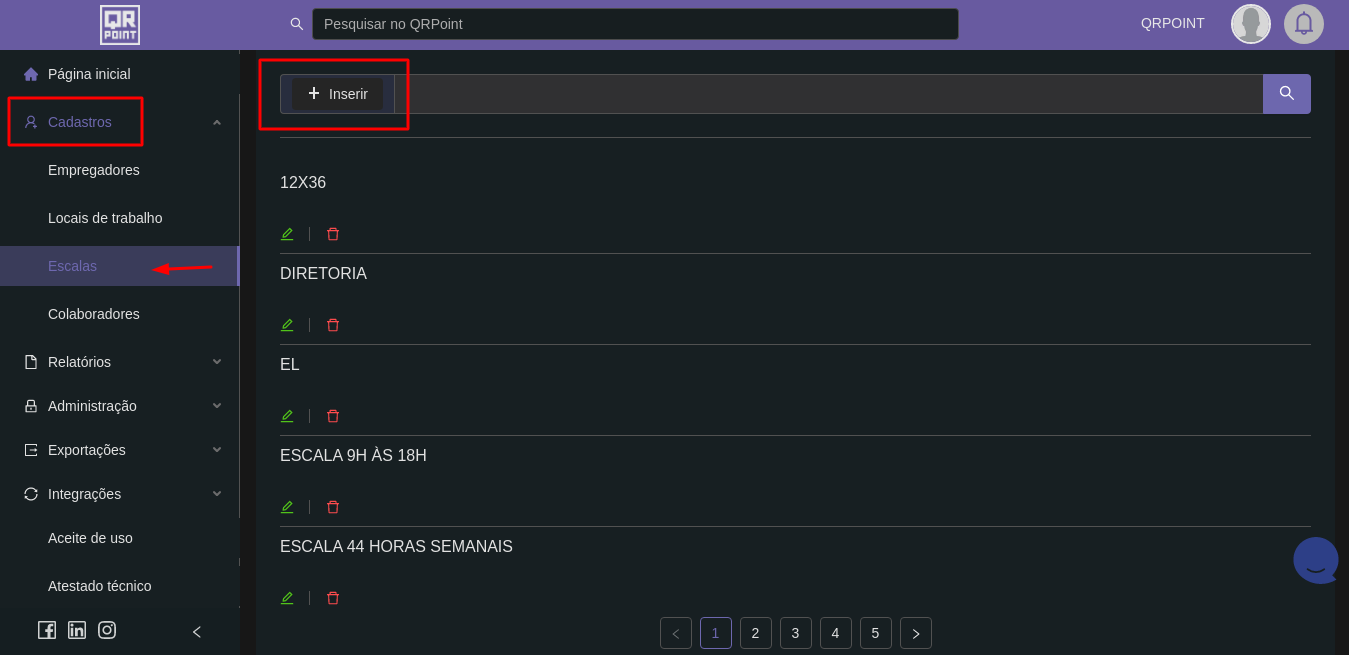Click the Inserir button
Viewport: 1349px width, 655px height.
[338, 94]
